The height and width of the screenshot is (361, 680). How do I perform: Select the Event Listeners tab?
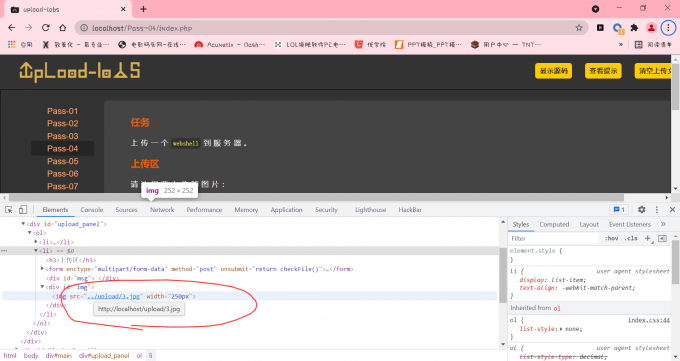point(630,224)
